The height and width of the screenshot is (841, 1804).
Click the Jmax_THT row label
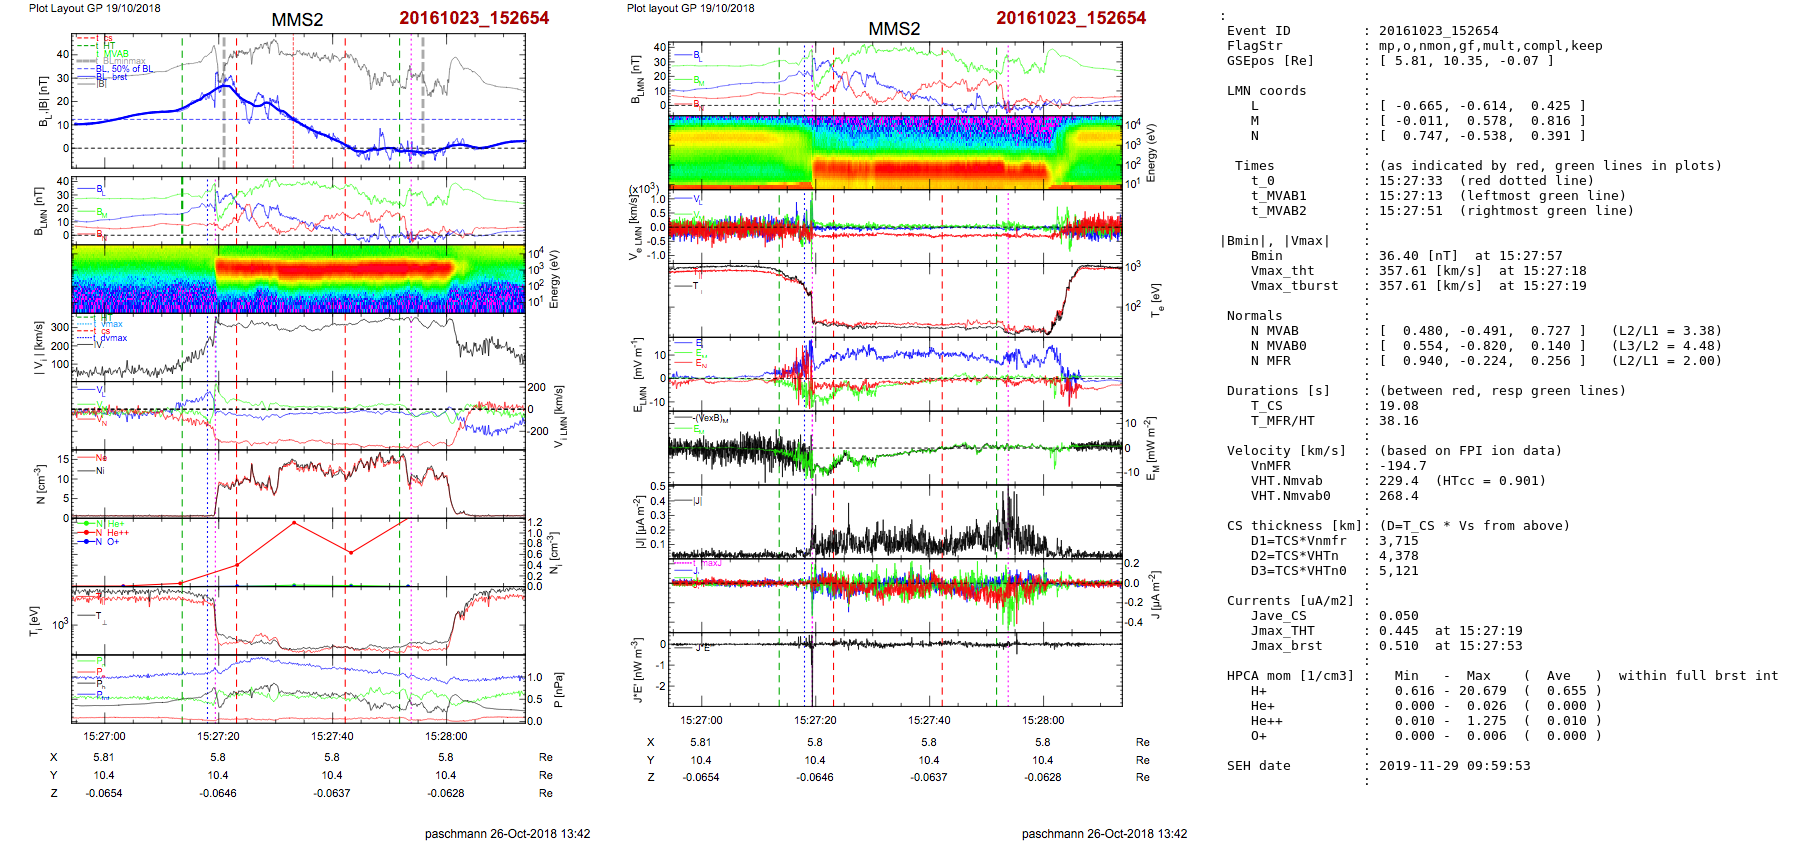[1282, 631]
